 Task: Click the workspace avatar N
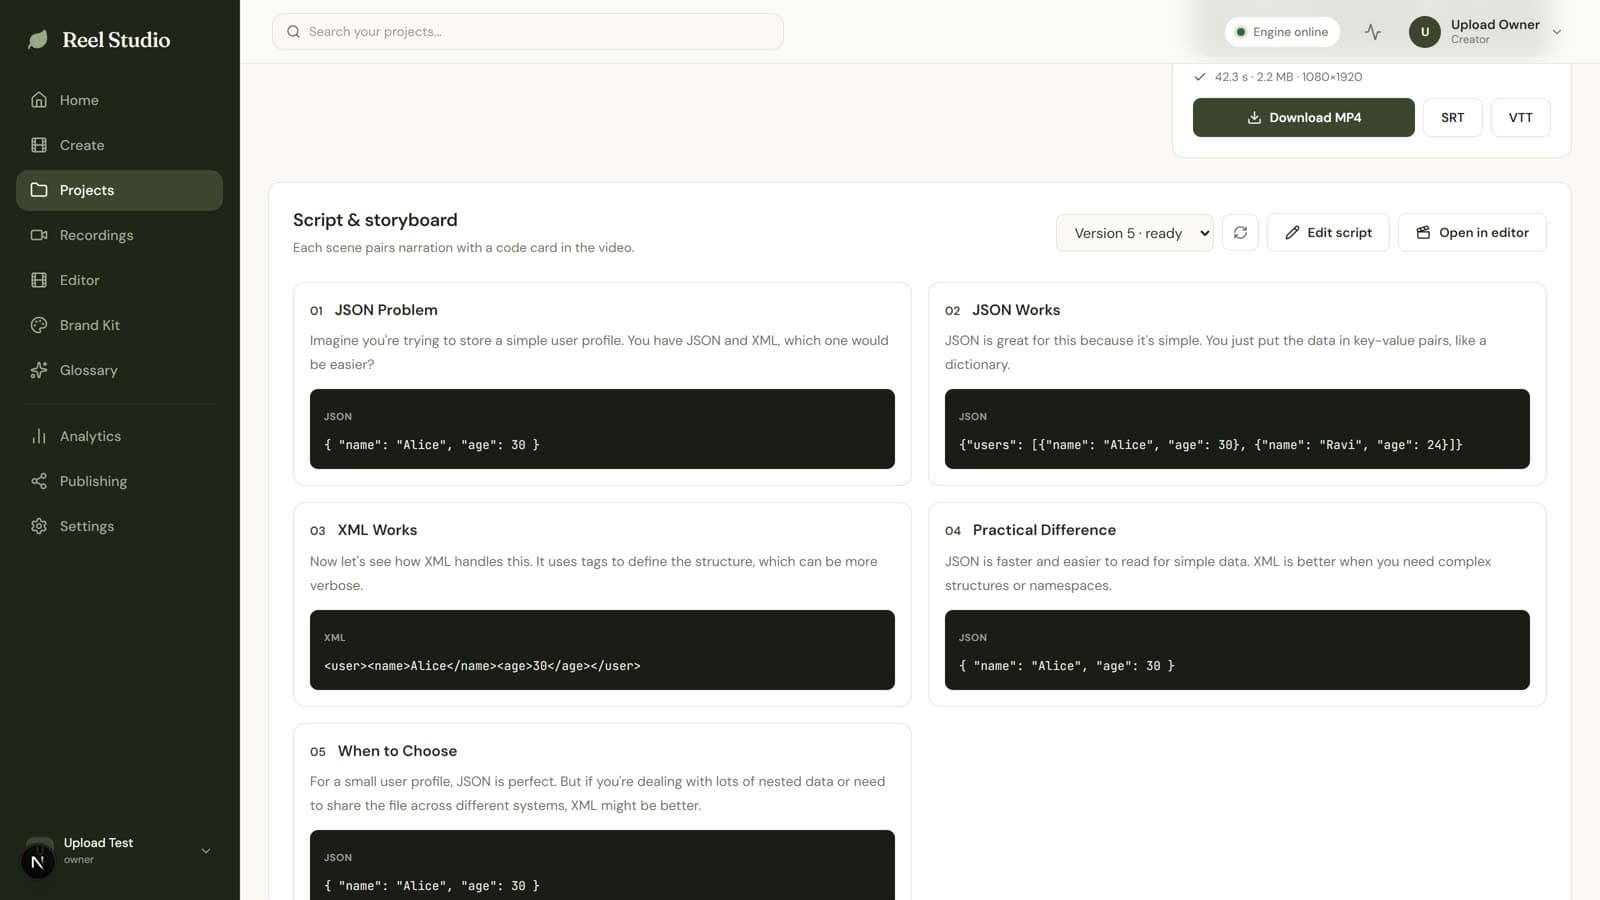38,861
